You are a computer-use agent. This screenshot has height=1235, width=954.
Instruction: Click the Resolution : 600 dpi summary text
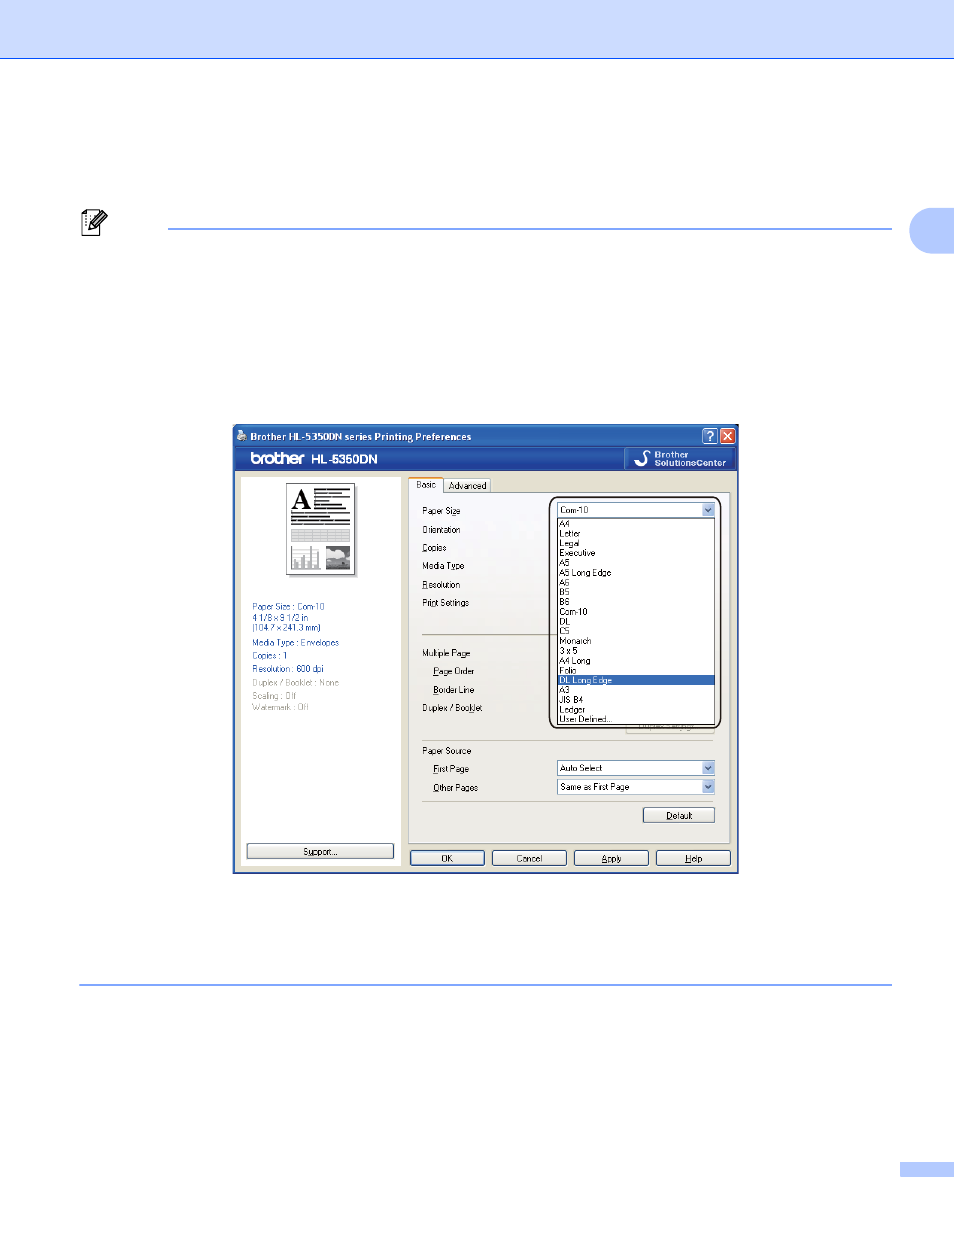click(288, 669)
